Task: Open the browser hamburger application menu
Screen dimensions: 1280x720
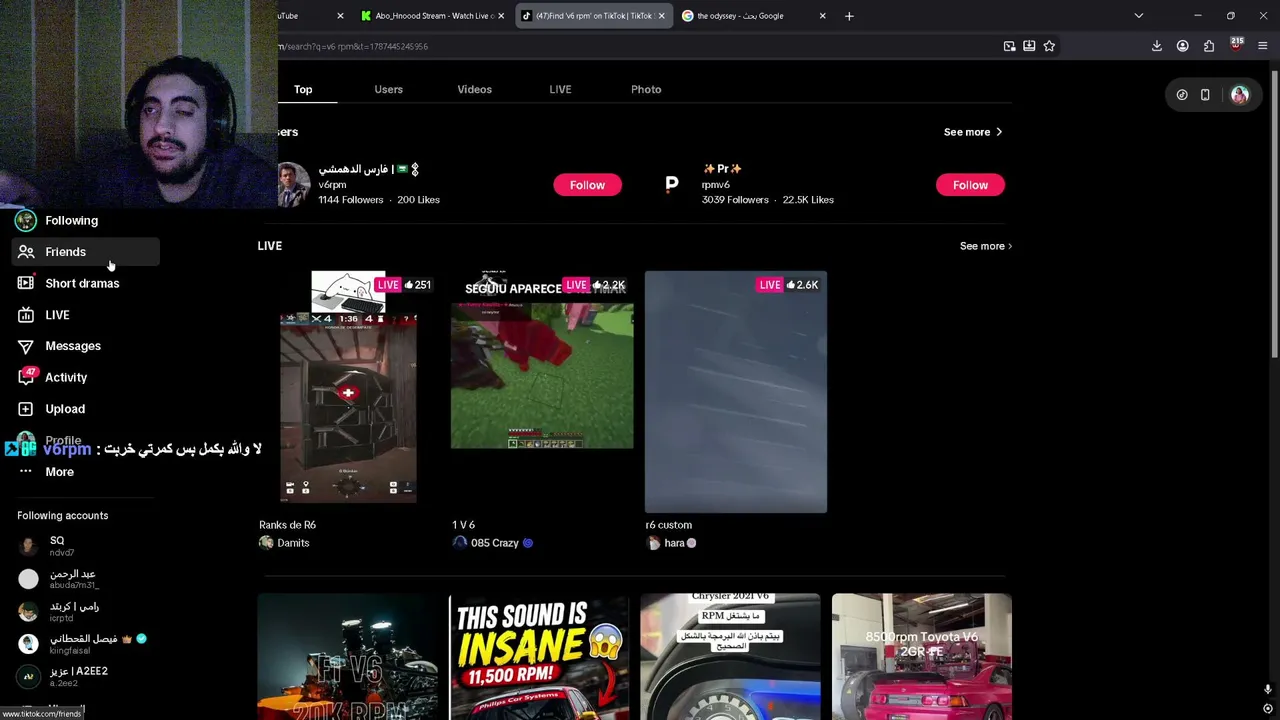Action: click(x=1262, y=46)
